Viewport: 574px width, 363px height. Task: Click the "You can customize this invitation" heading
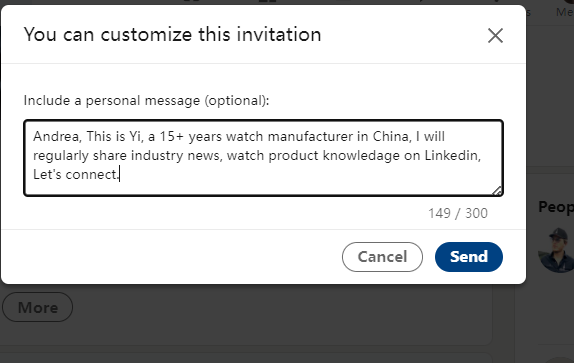[x=172, y=35]
